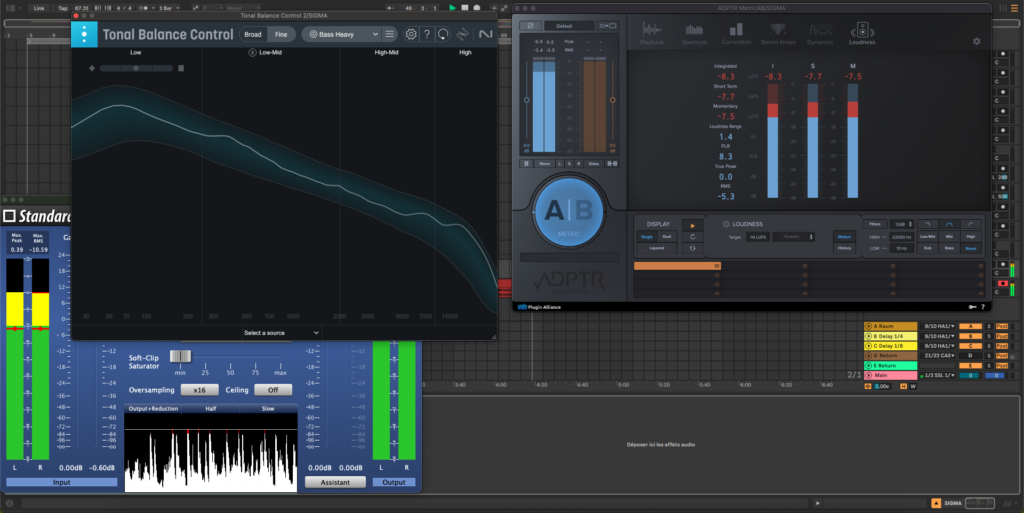Open Tonal Balance Control settings gear
The height and width of the screenshot is (513, 1024).
tap(411, 34)
